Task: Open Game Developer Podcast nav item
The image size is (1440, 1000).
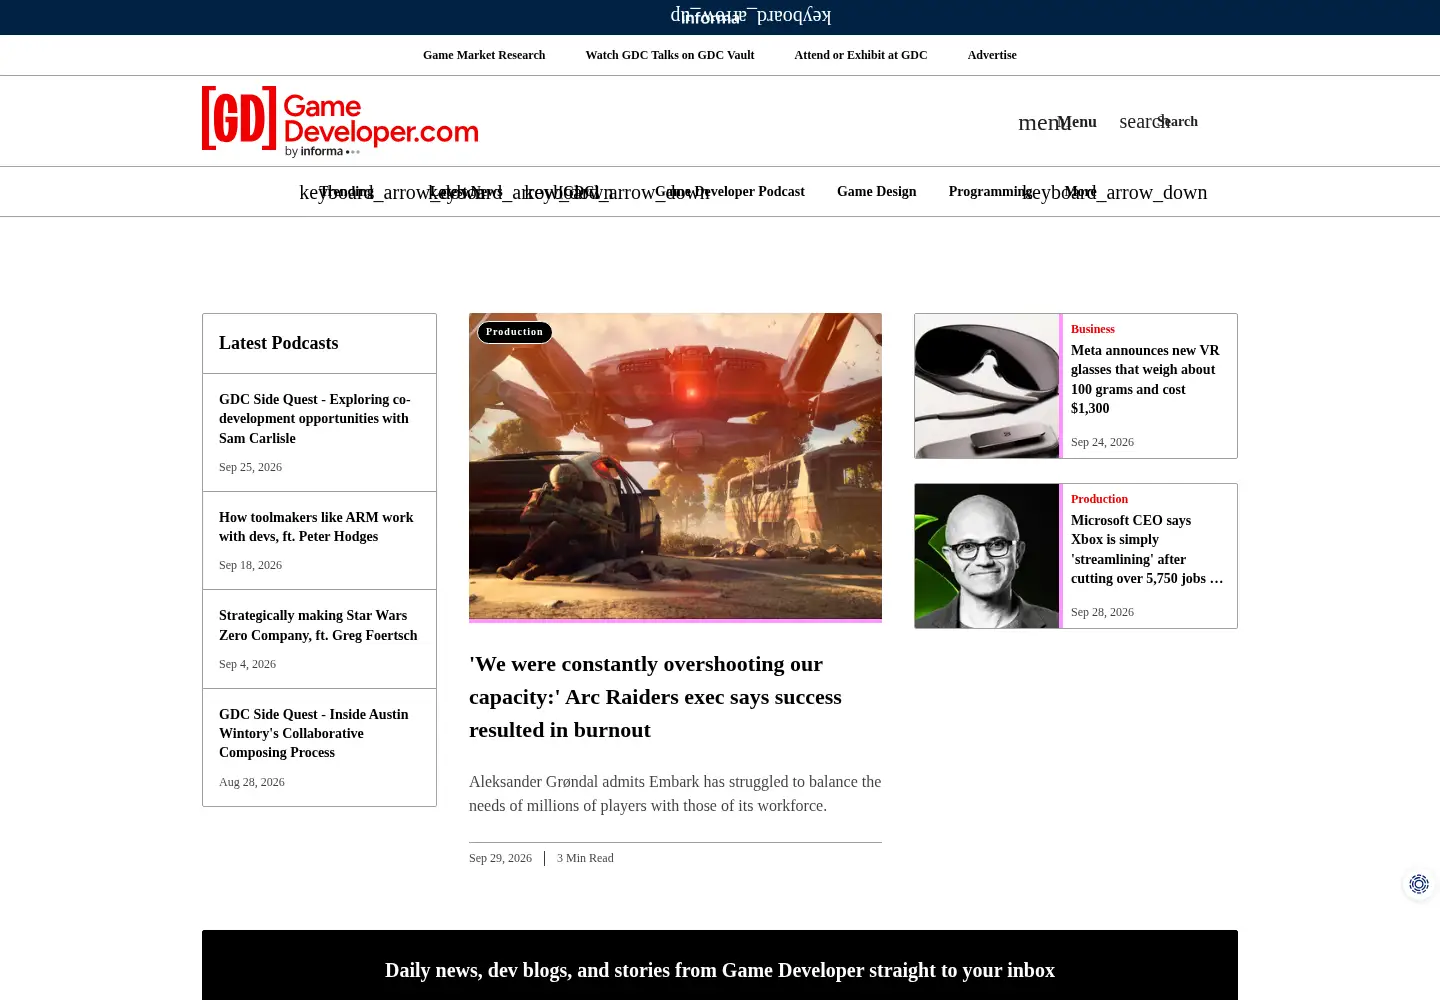Action: [x=730, y=192]
